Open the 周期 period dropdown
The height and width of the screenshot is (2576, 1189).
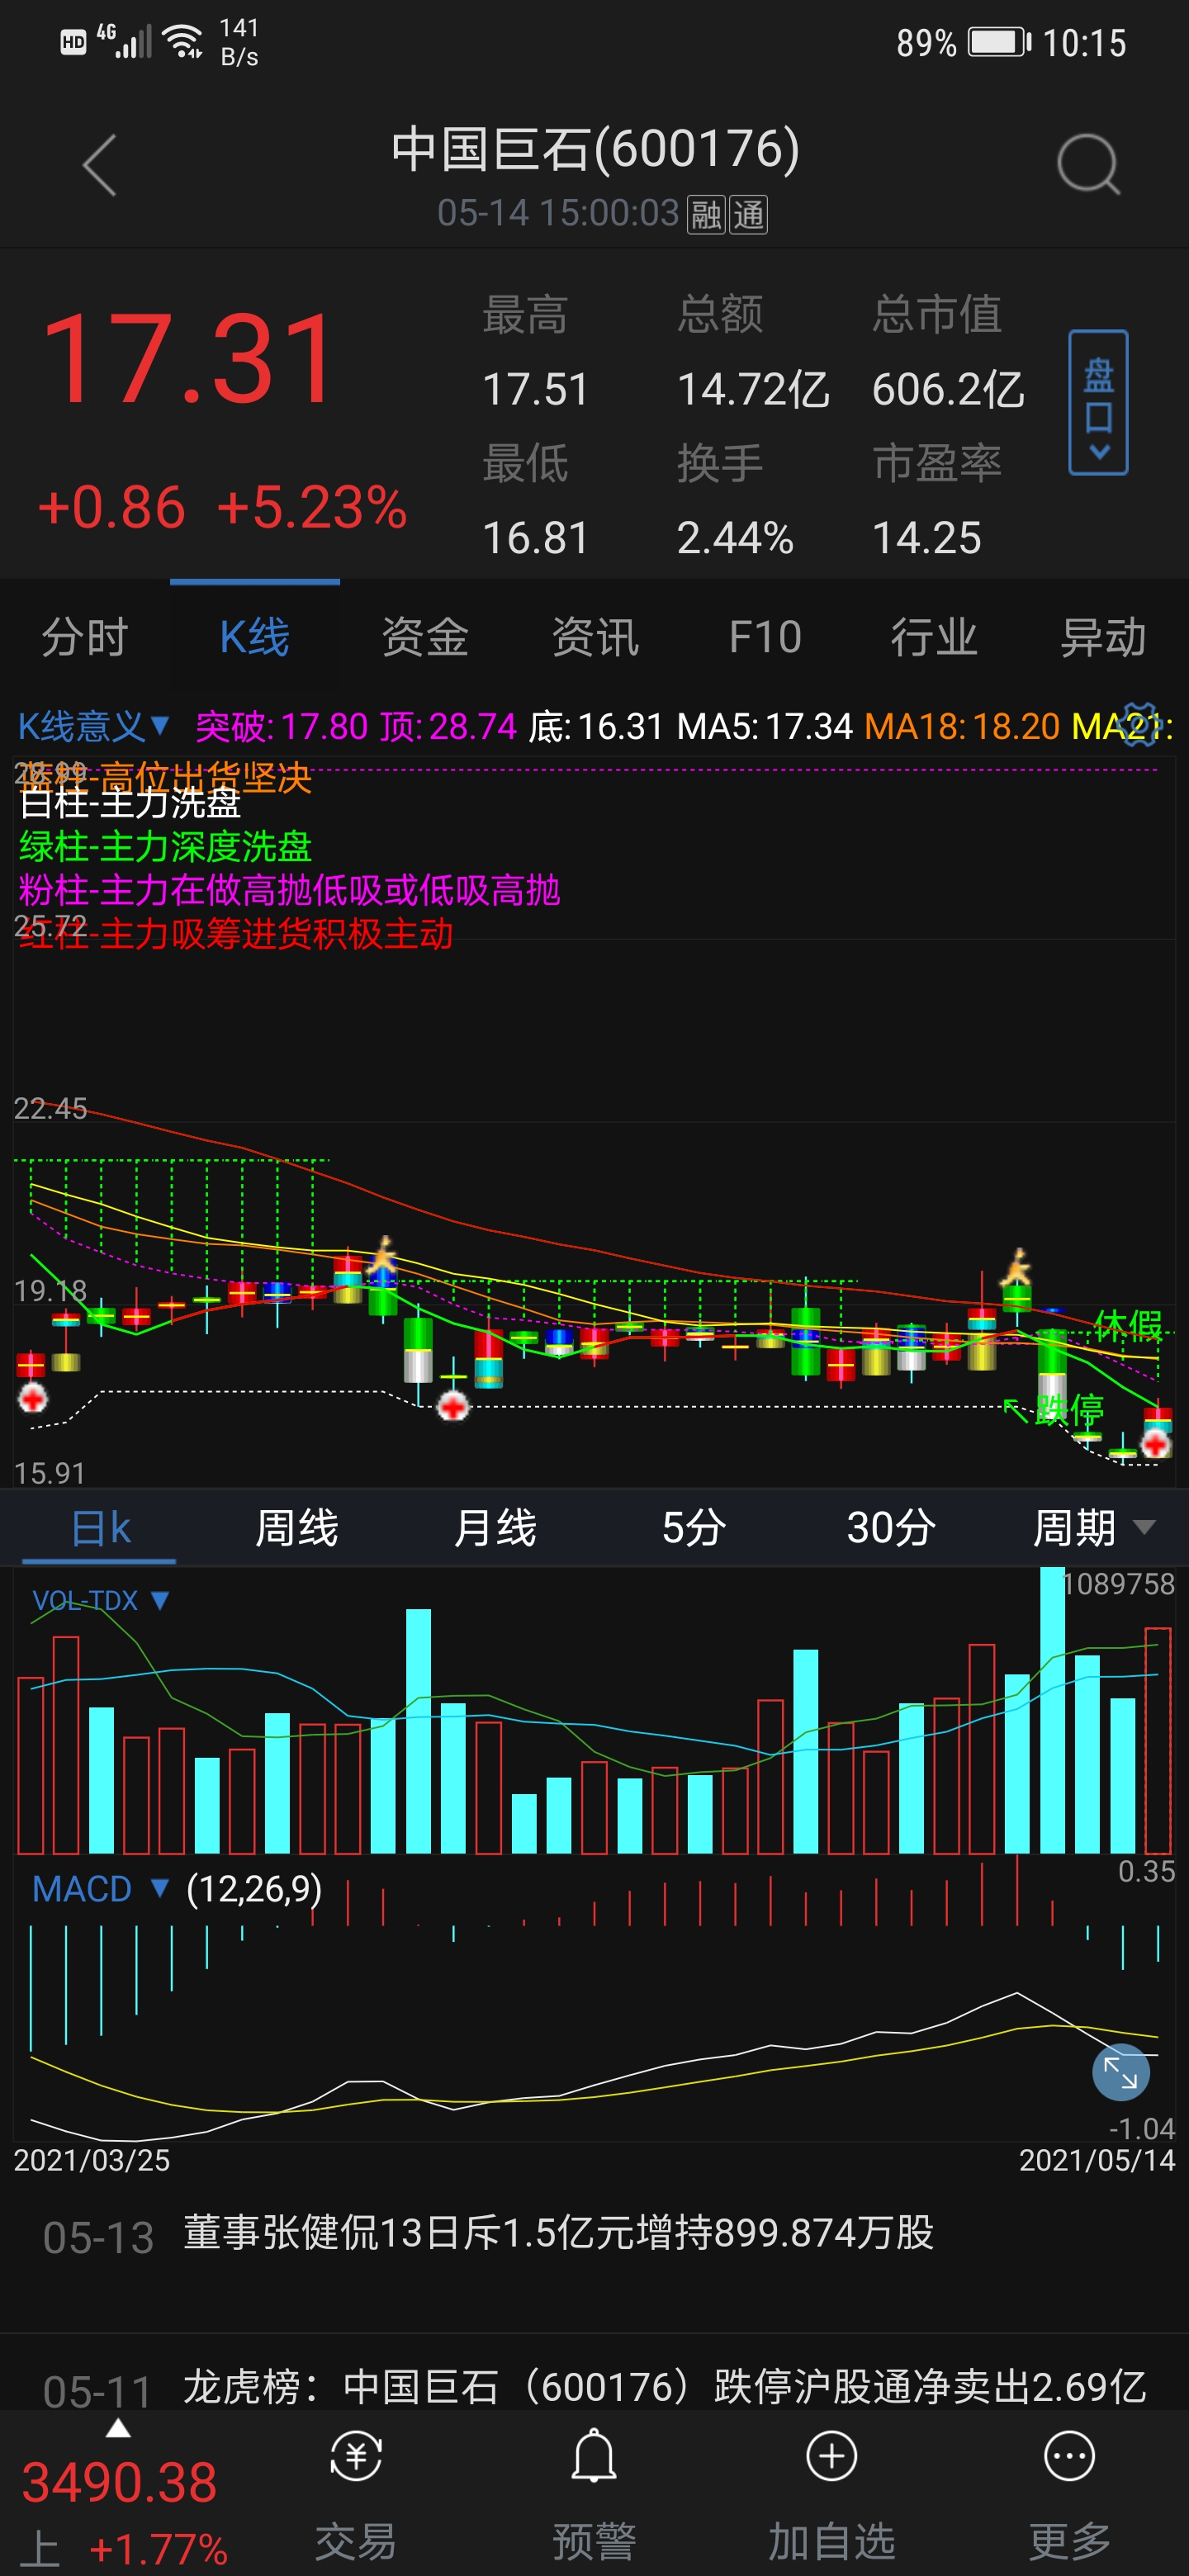coord(1094,1527)
